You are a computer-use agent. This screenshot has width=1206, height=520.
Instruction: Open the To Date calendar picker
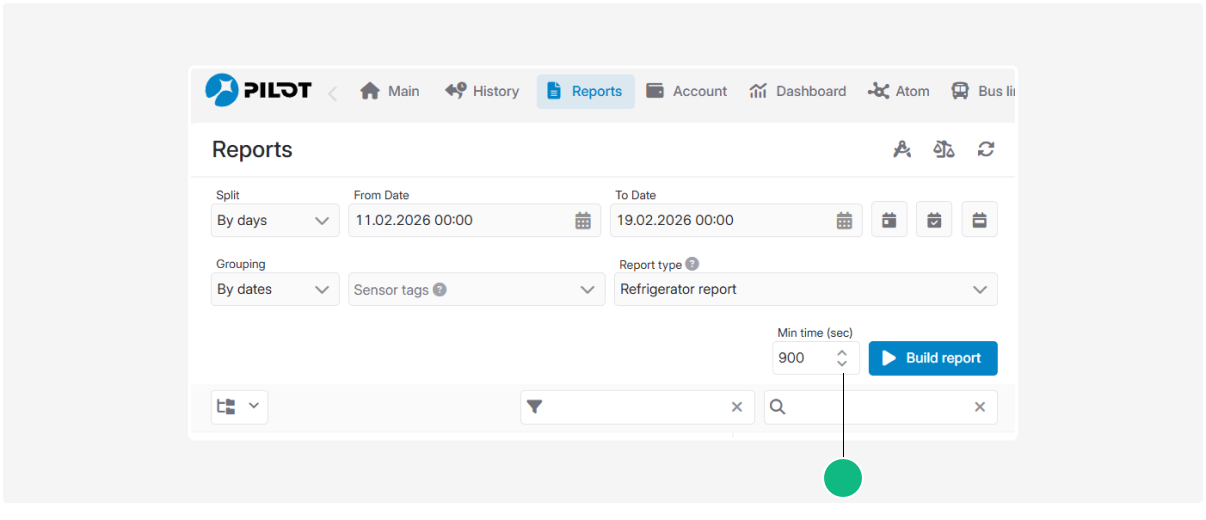click(844, 221)
